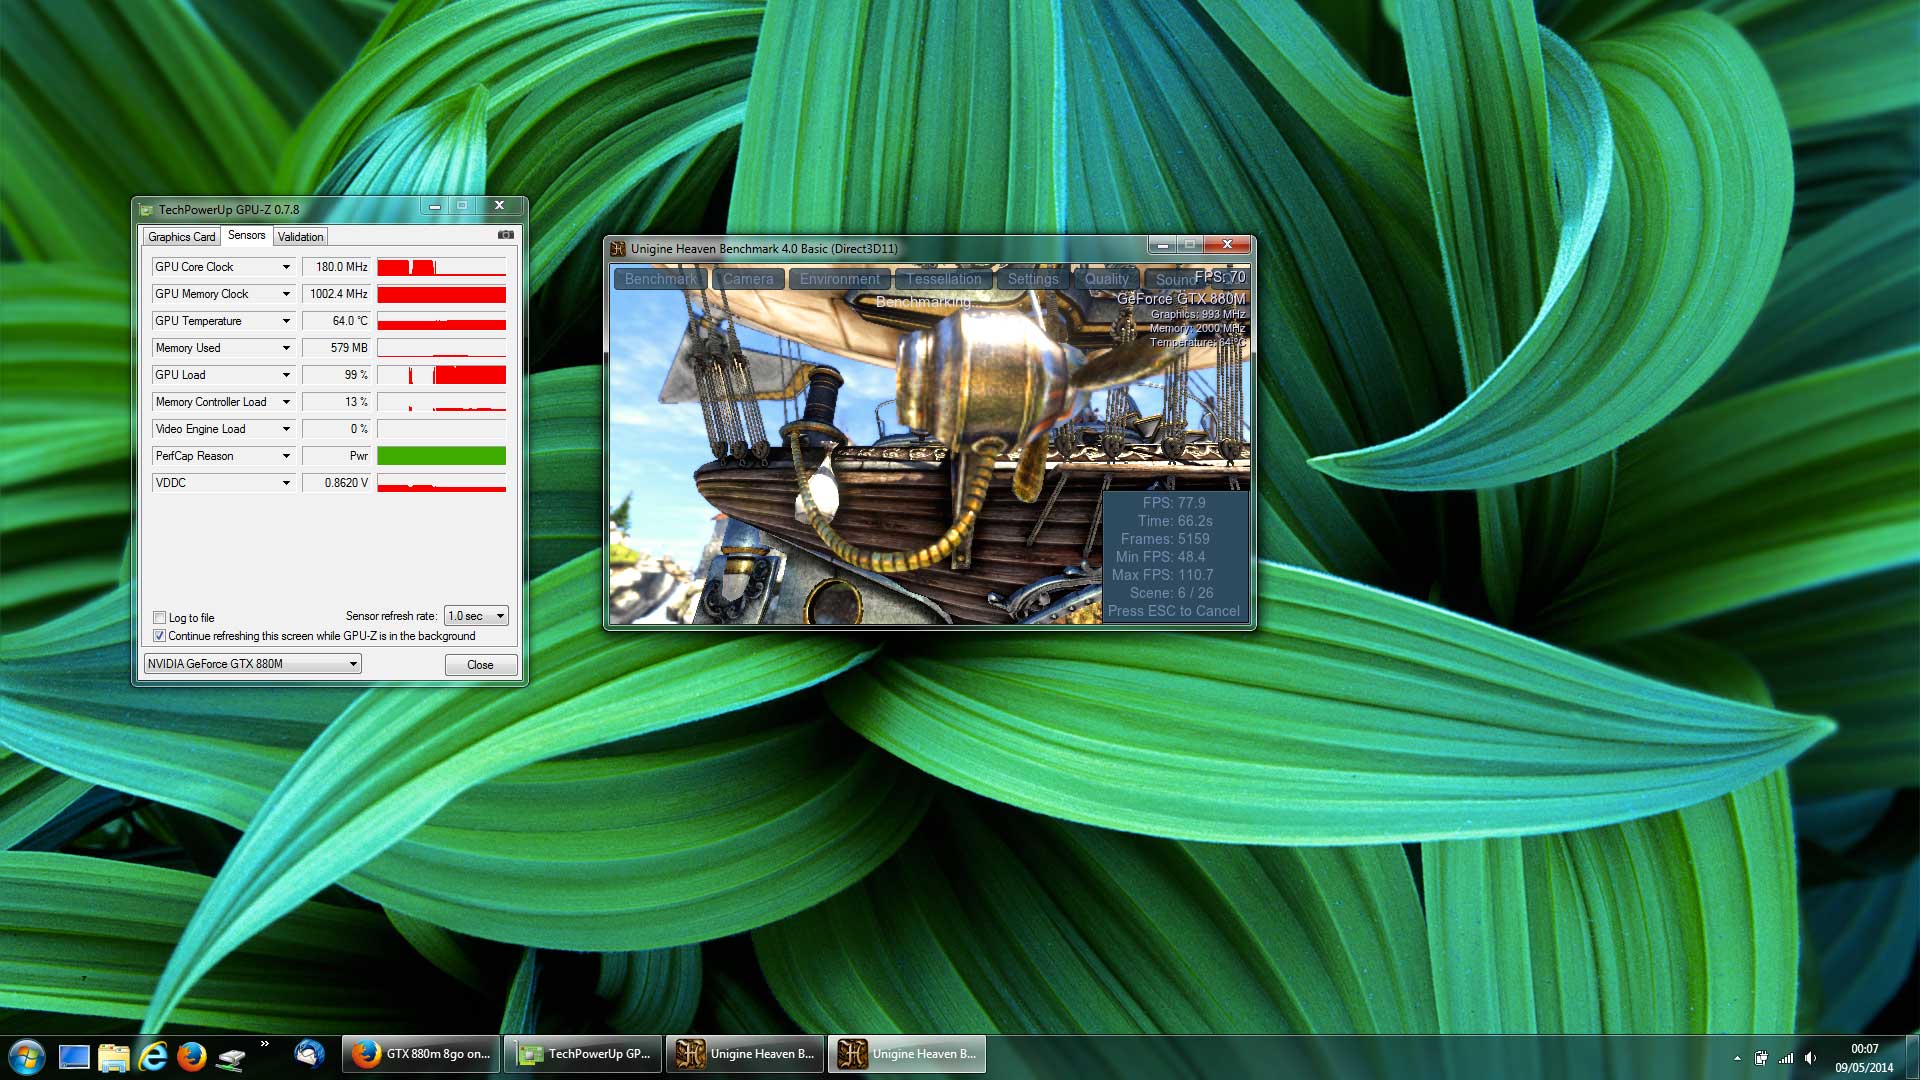Click the GPU-Z title bar app icon
1920x1080 pixels.
pos(147,210)
